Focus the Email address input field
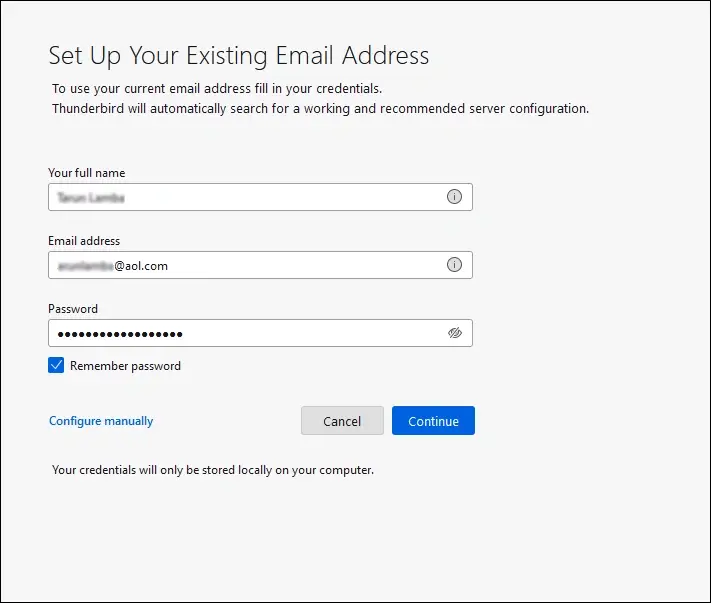Image resolution: width=711 pixels, height=603 pixels. (x=260, y=265)
